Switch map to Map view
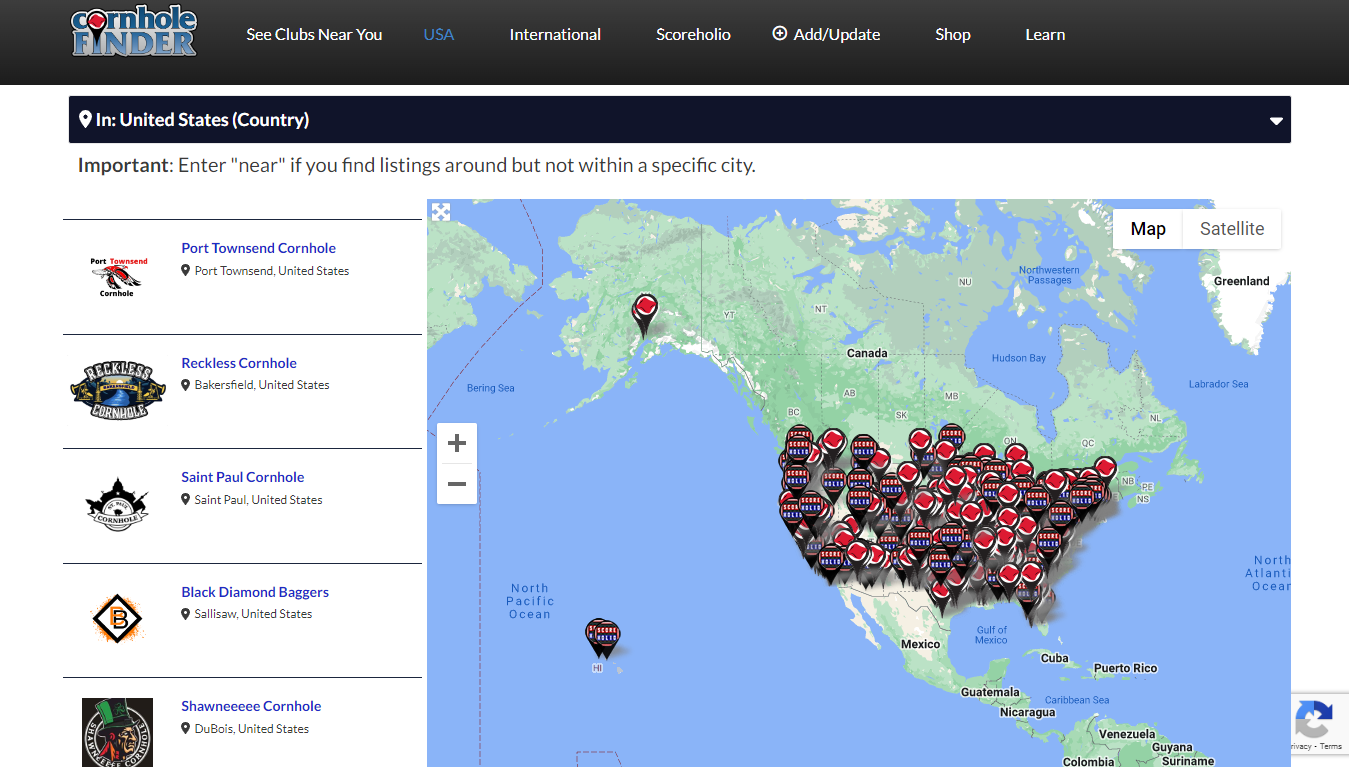The width and height of the screenshot is (1349, 767). [x=1147, y=229]
